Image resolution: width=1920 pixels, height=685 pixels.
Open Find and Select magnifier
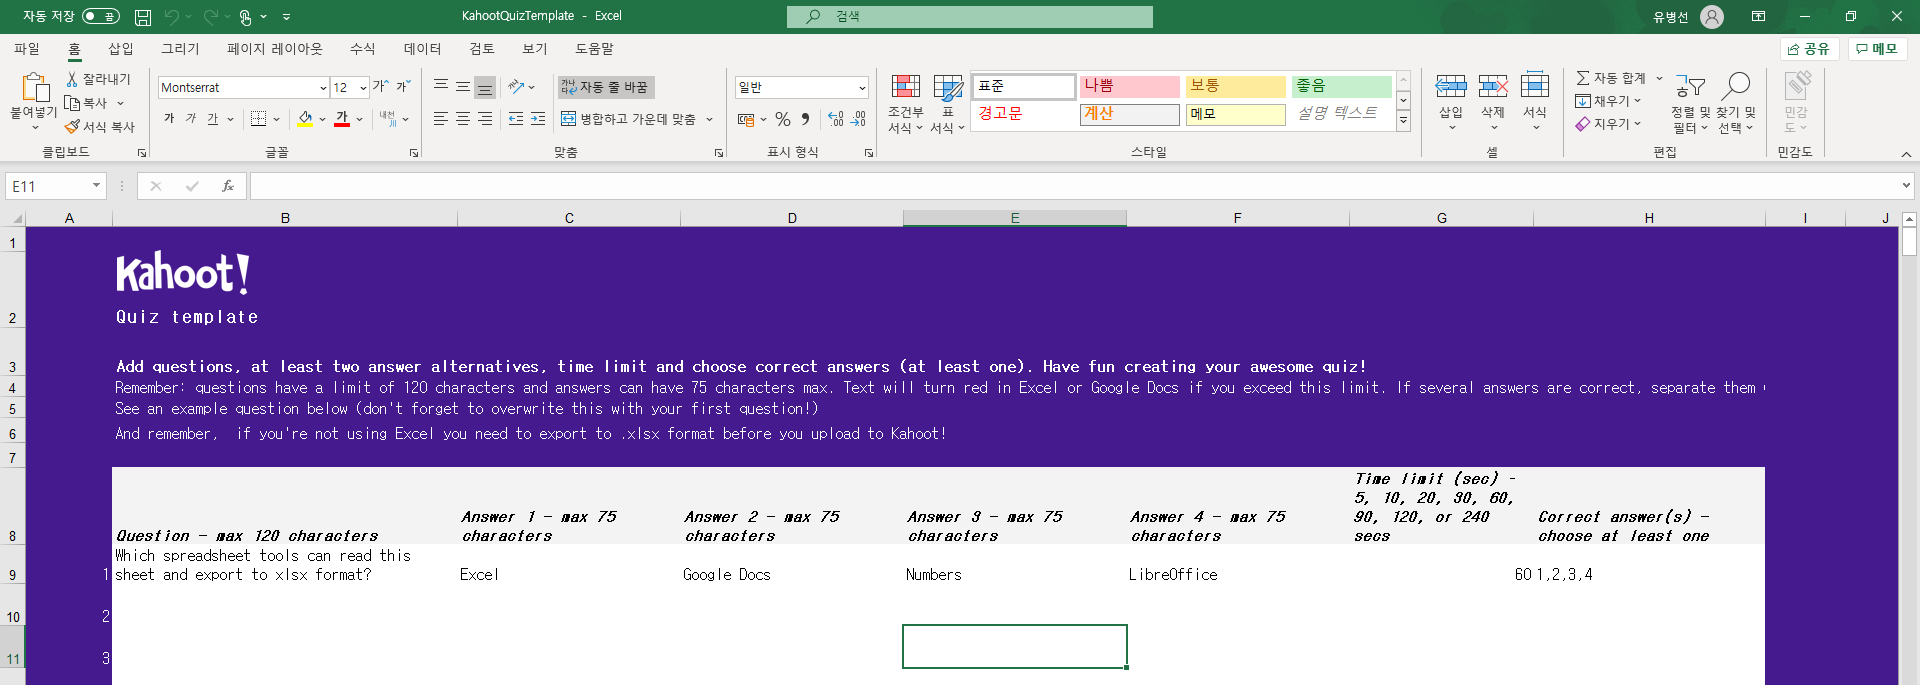coord(1736,103)
